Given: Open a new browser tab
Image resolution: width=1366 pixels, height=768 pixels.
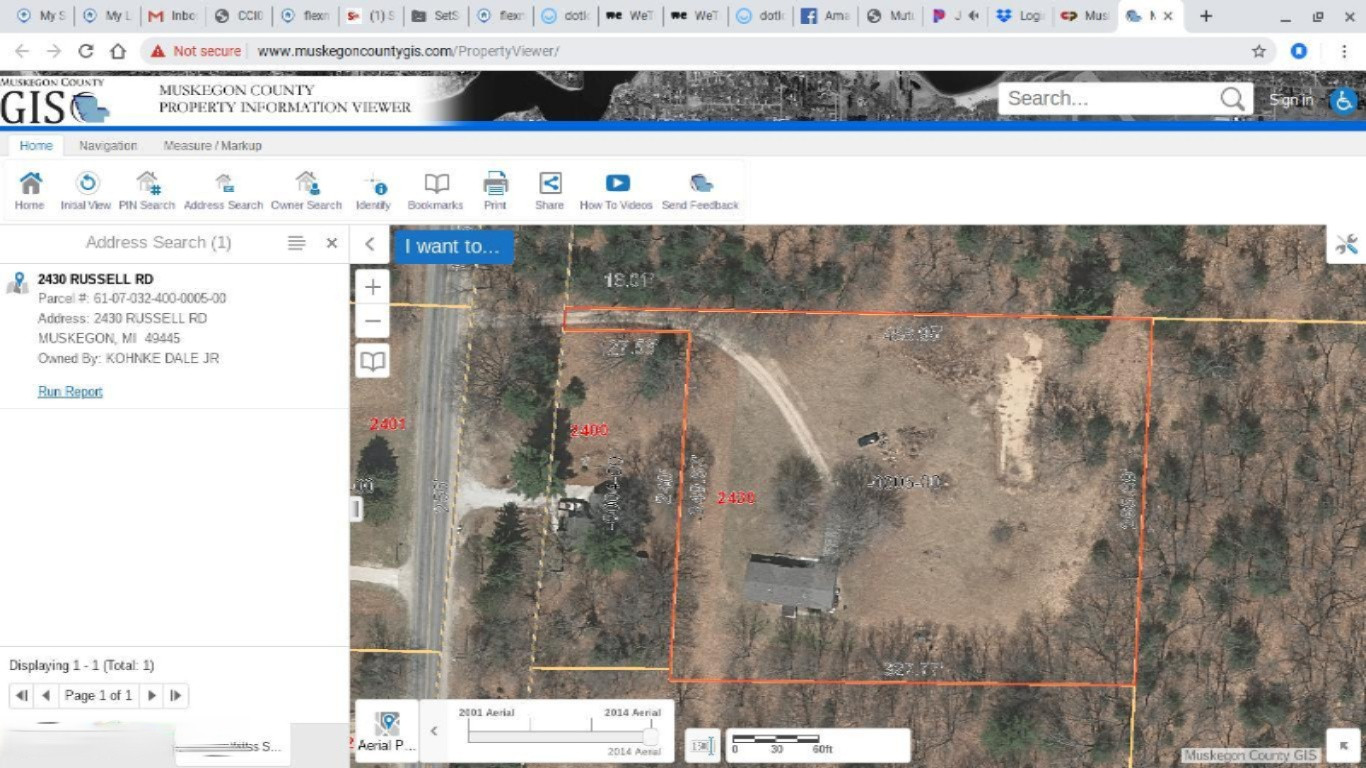Looking at the screenshot, I should pos(1206,16).
